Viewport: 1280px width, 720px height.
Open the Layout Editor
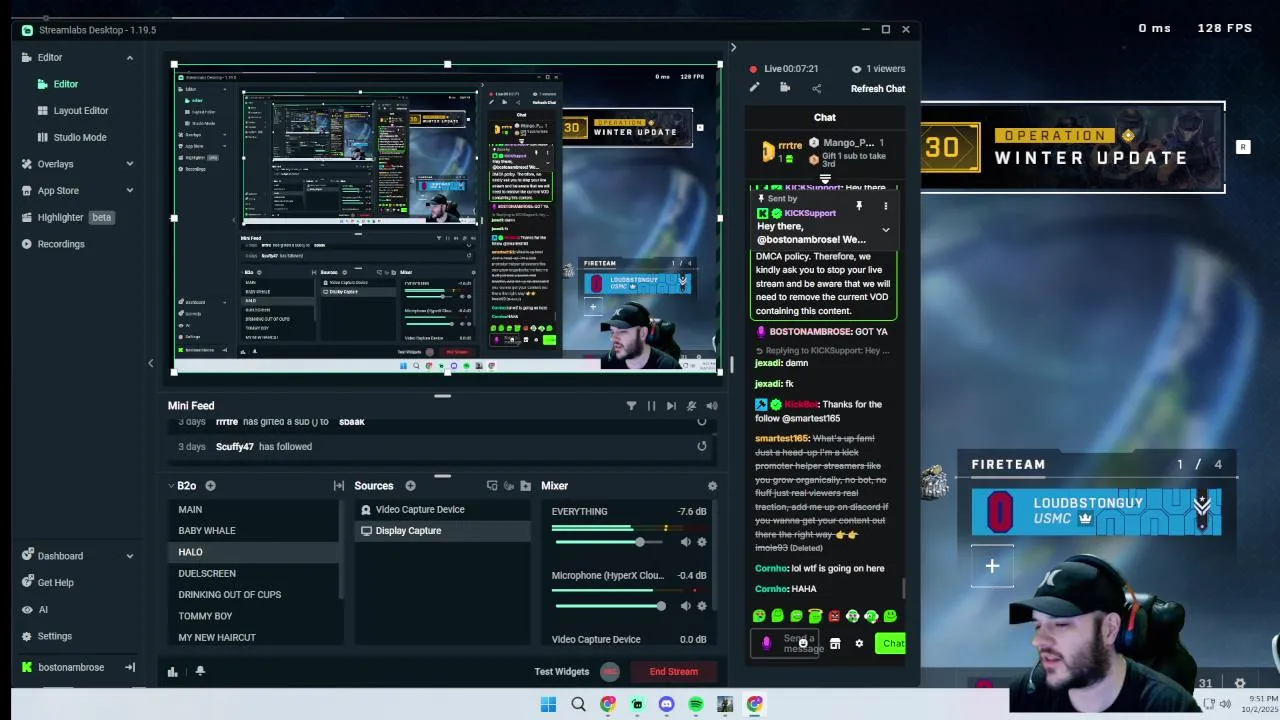[81, 111]
